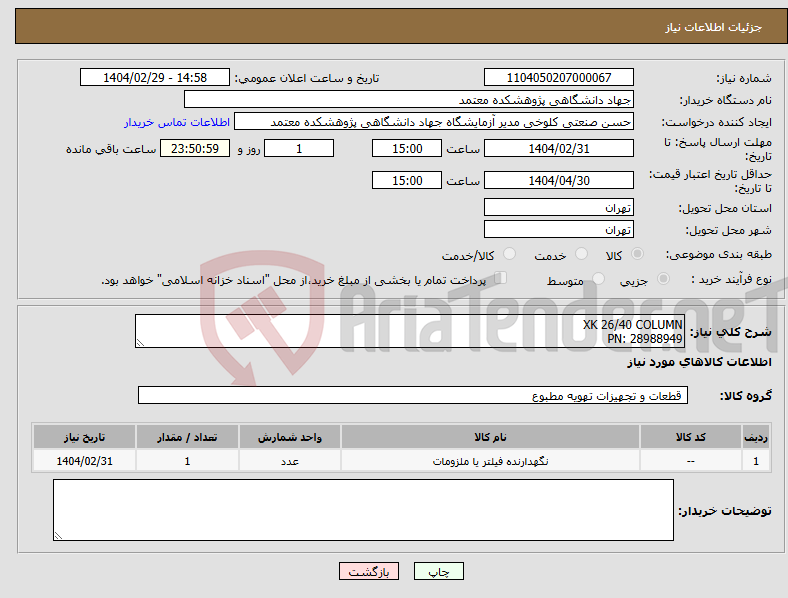Click the تعداد / مقدار column header
This screenshot has height=598, width=788.
[x=187, y=437]
